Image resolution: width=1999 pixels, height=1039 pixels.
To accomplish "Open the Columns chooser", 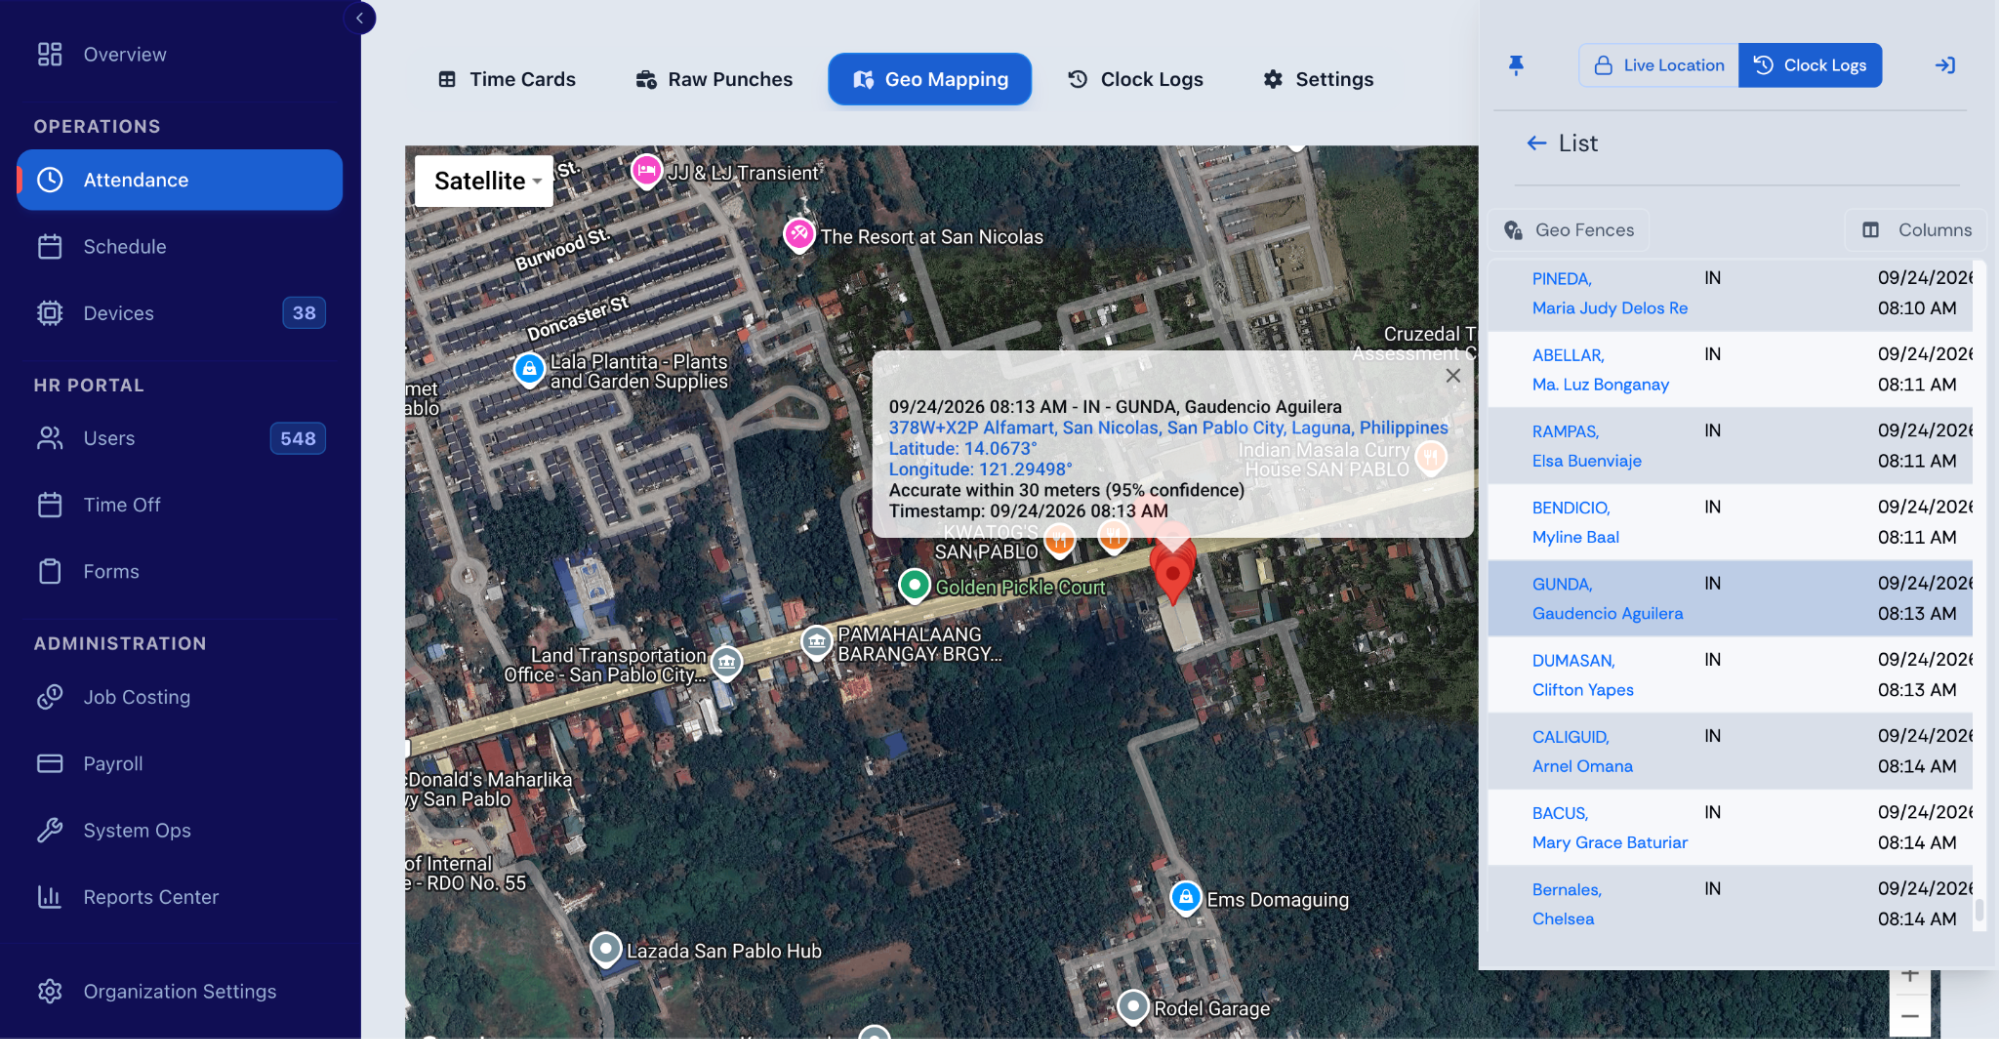I will coord(1916,230).
